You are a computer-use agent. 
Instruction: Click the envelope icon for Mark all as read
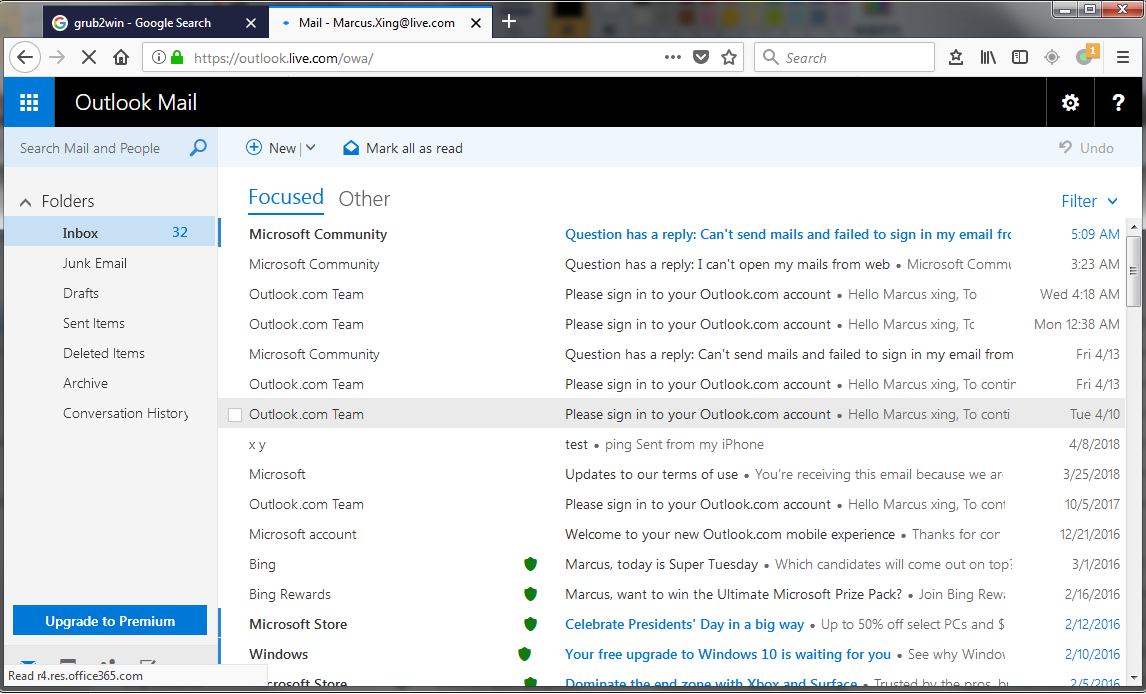pyautogui.click(x=351, y=148)
